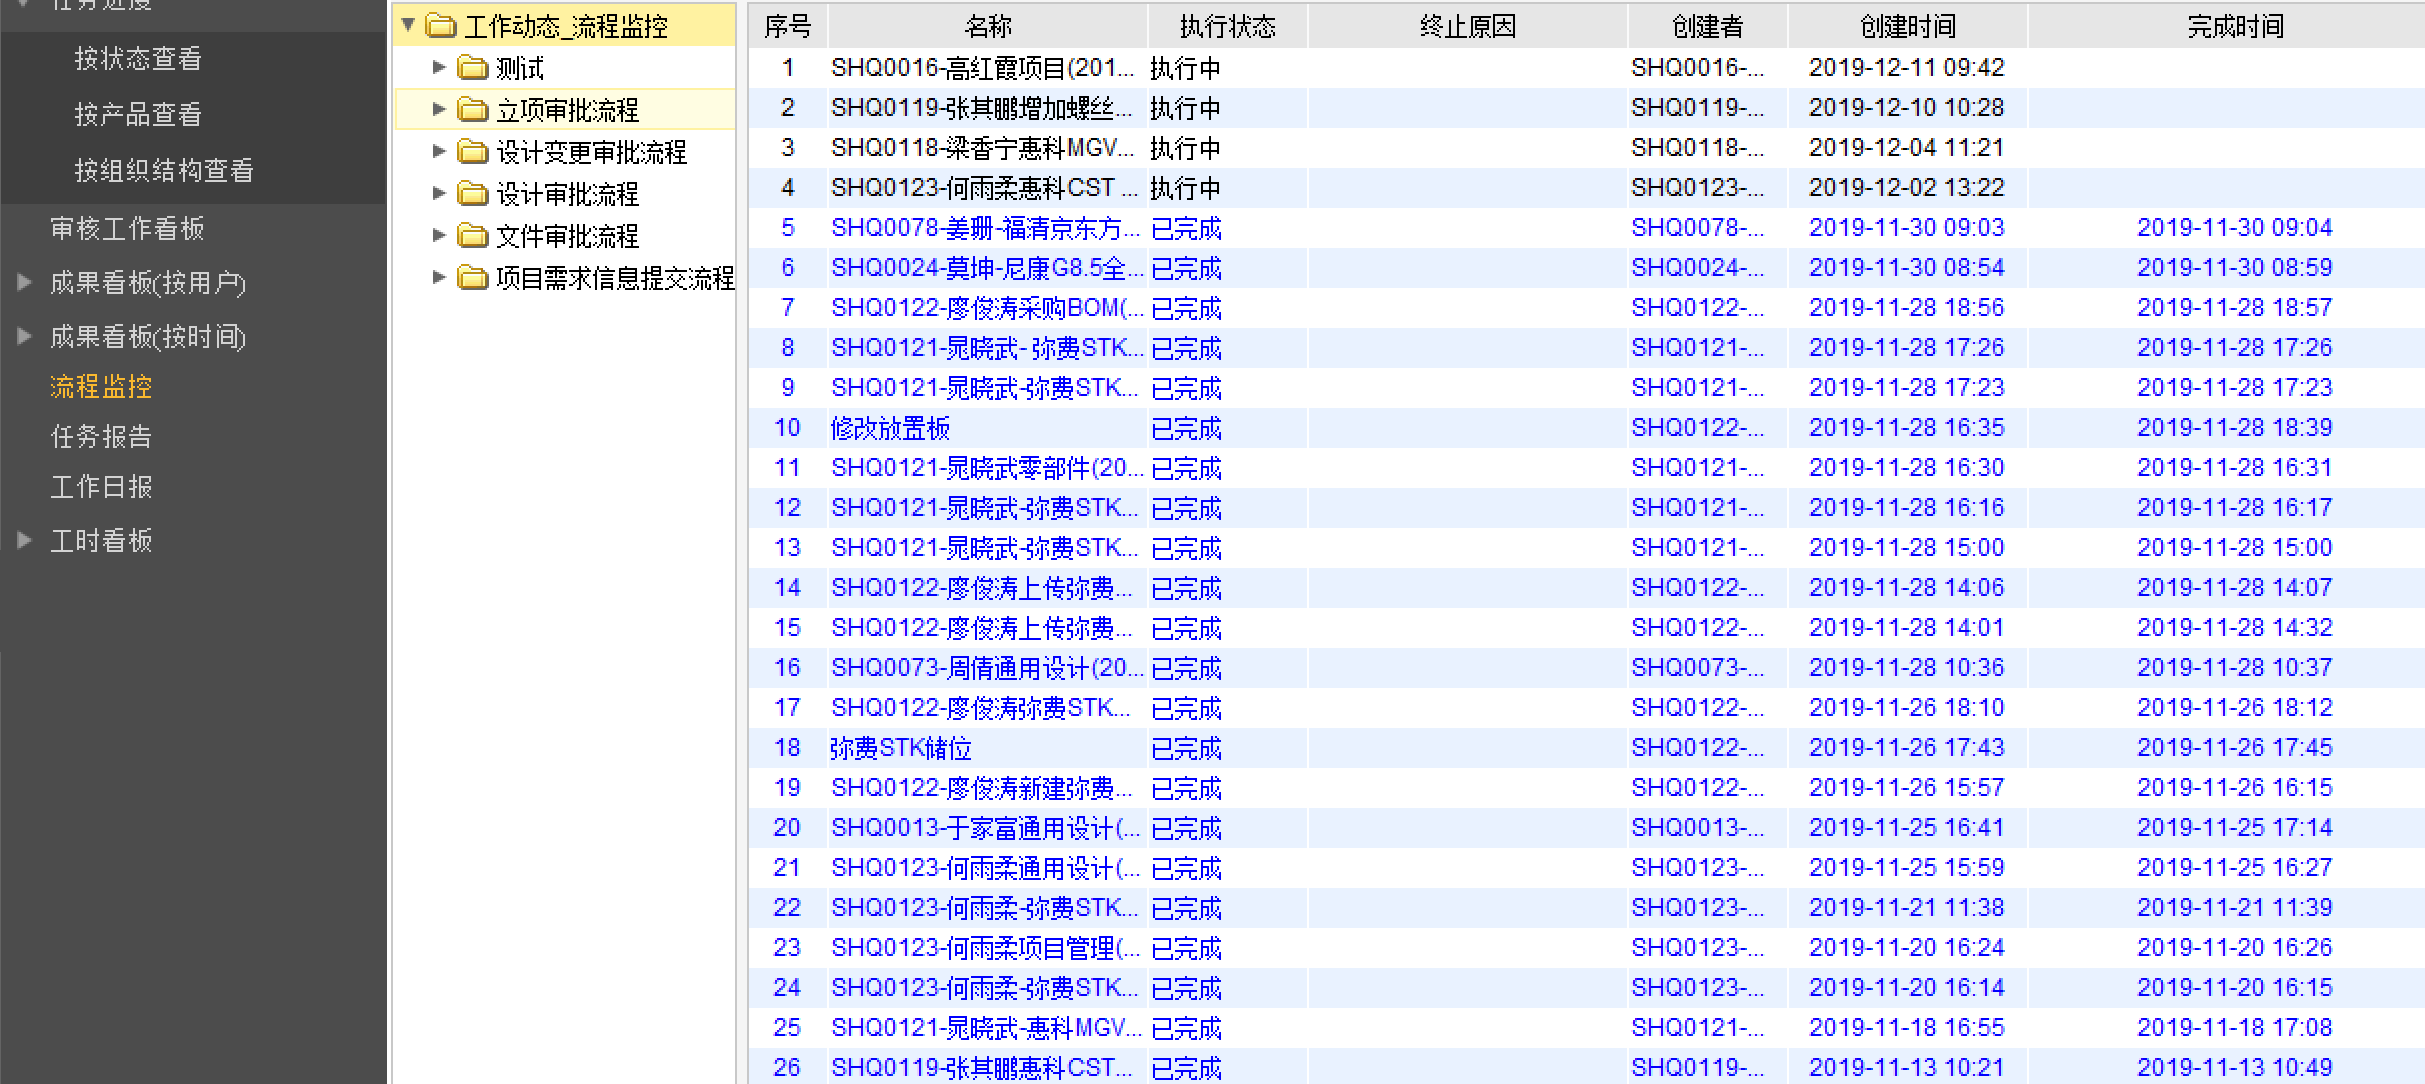This screenshot has width=2425, height=1084.
Task: Click the 文件审批流程 folder icon
Action: coord(472,236)
